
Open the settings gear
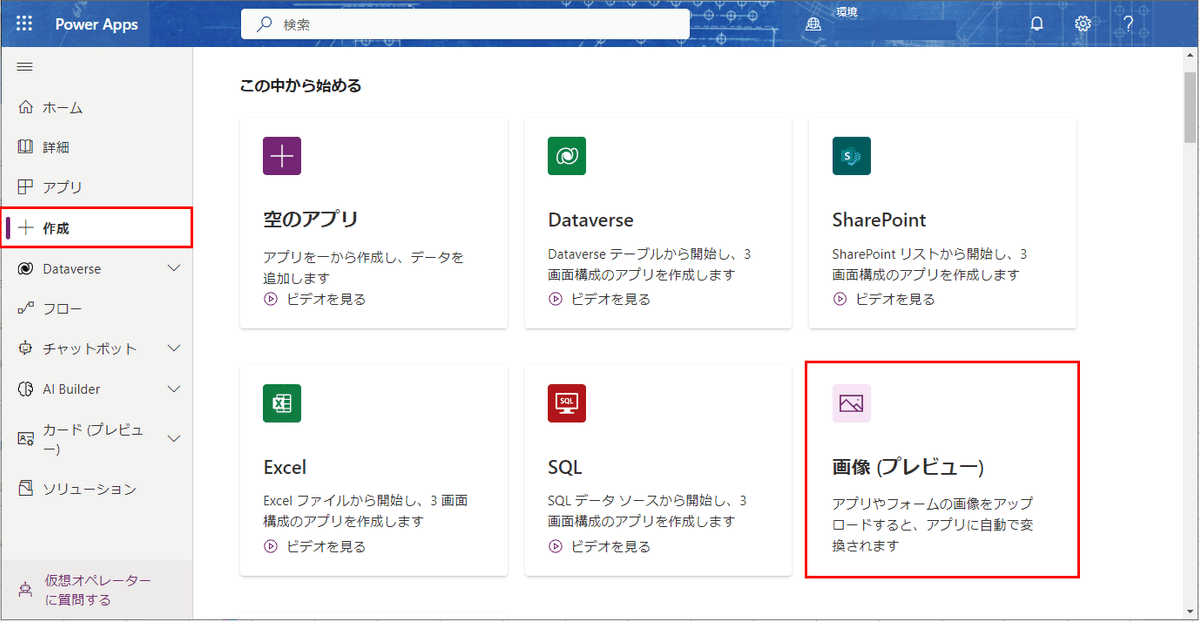point(1083,24)
